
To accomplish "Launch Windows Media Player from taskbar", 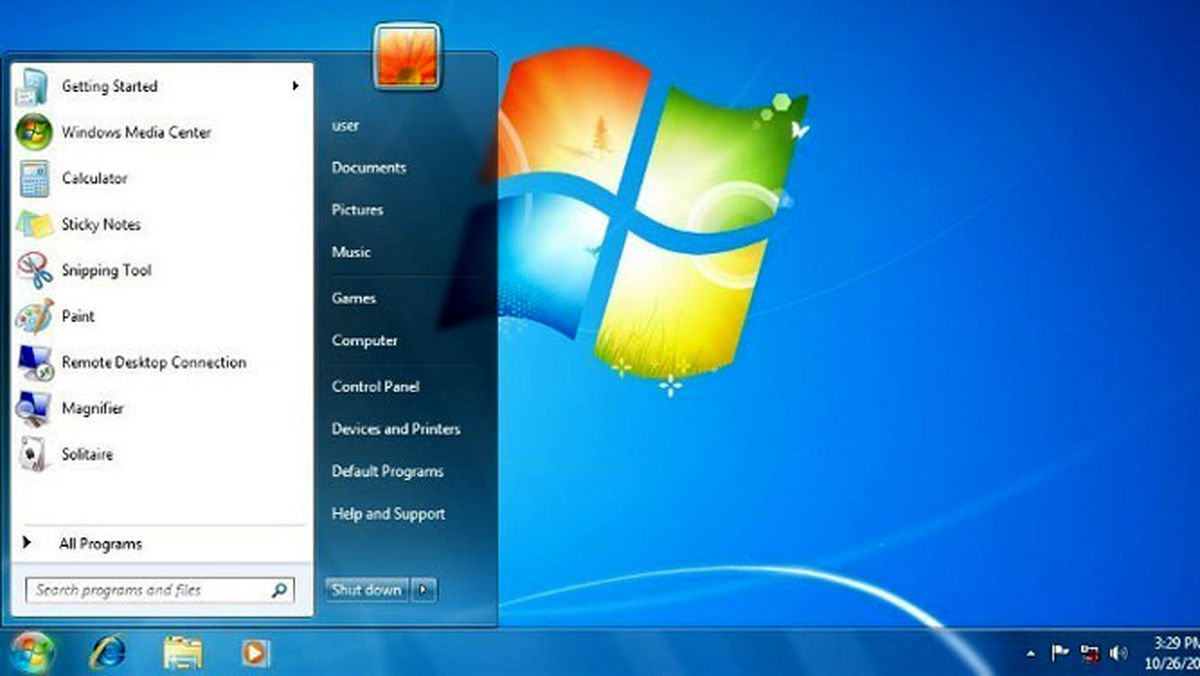I will (255, 653).
